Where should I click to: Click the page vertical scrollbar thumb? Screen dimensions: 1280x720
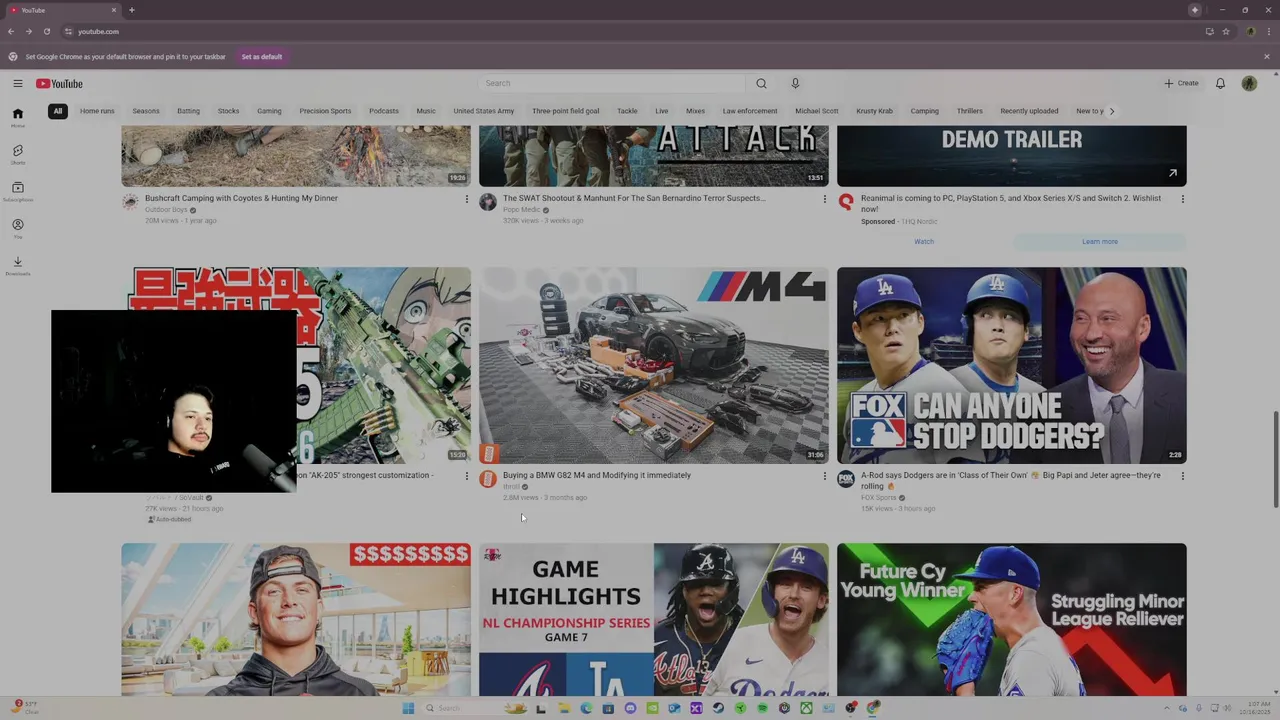tap(1274, 459)
